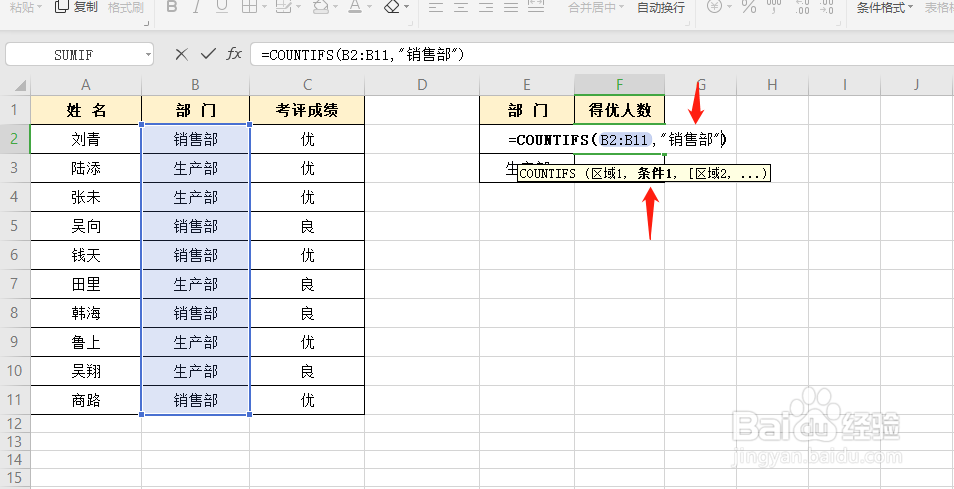Image resolution: width=954 pixels, height=489 pixels.
Task: Select column C header
Action: tap(307, 85)
